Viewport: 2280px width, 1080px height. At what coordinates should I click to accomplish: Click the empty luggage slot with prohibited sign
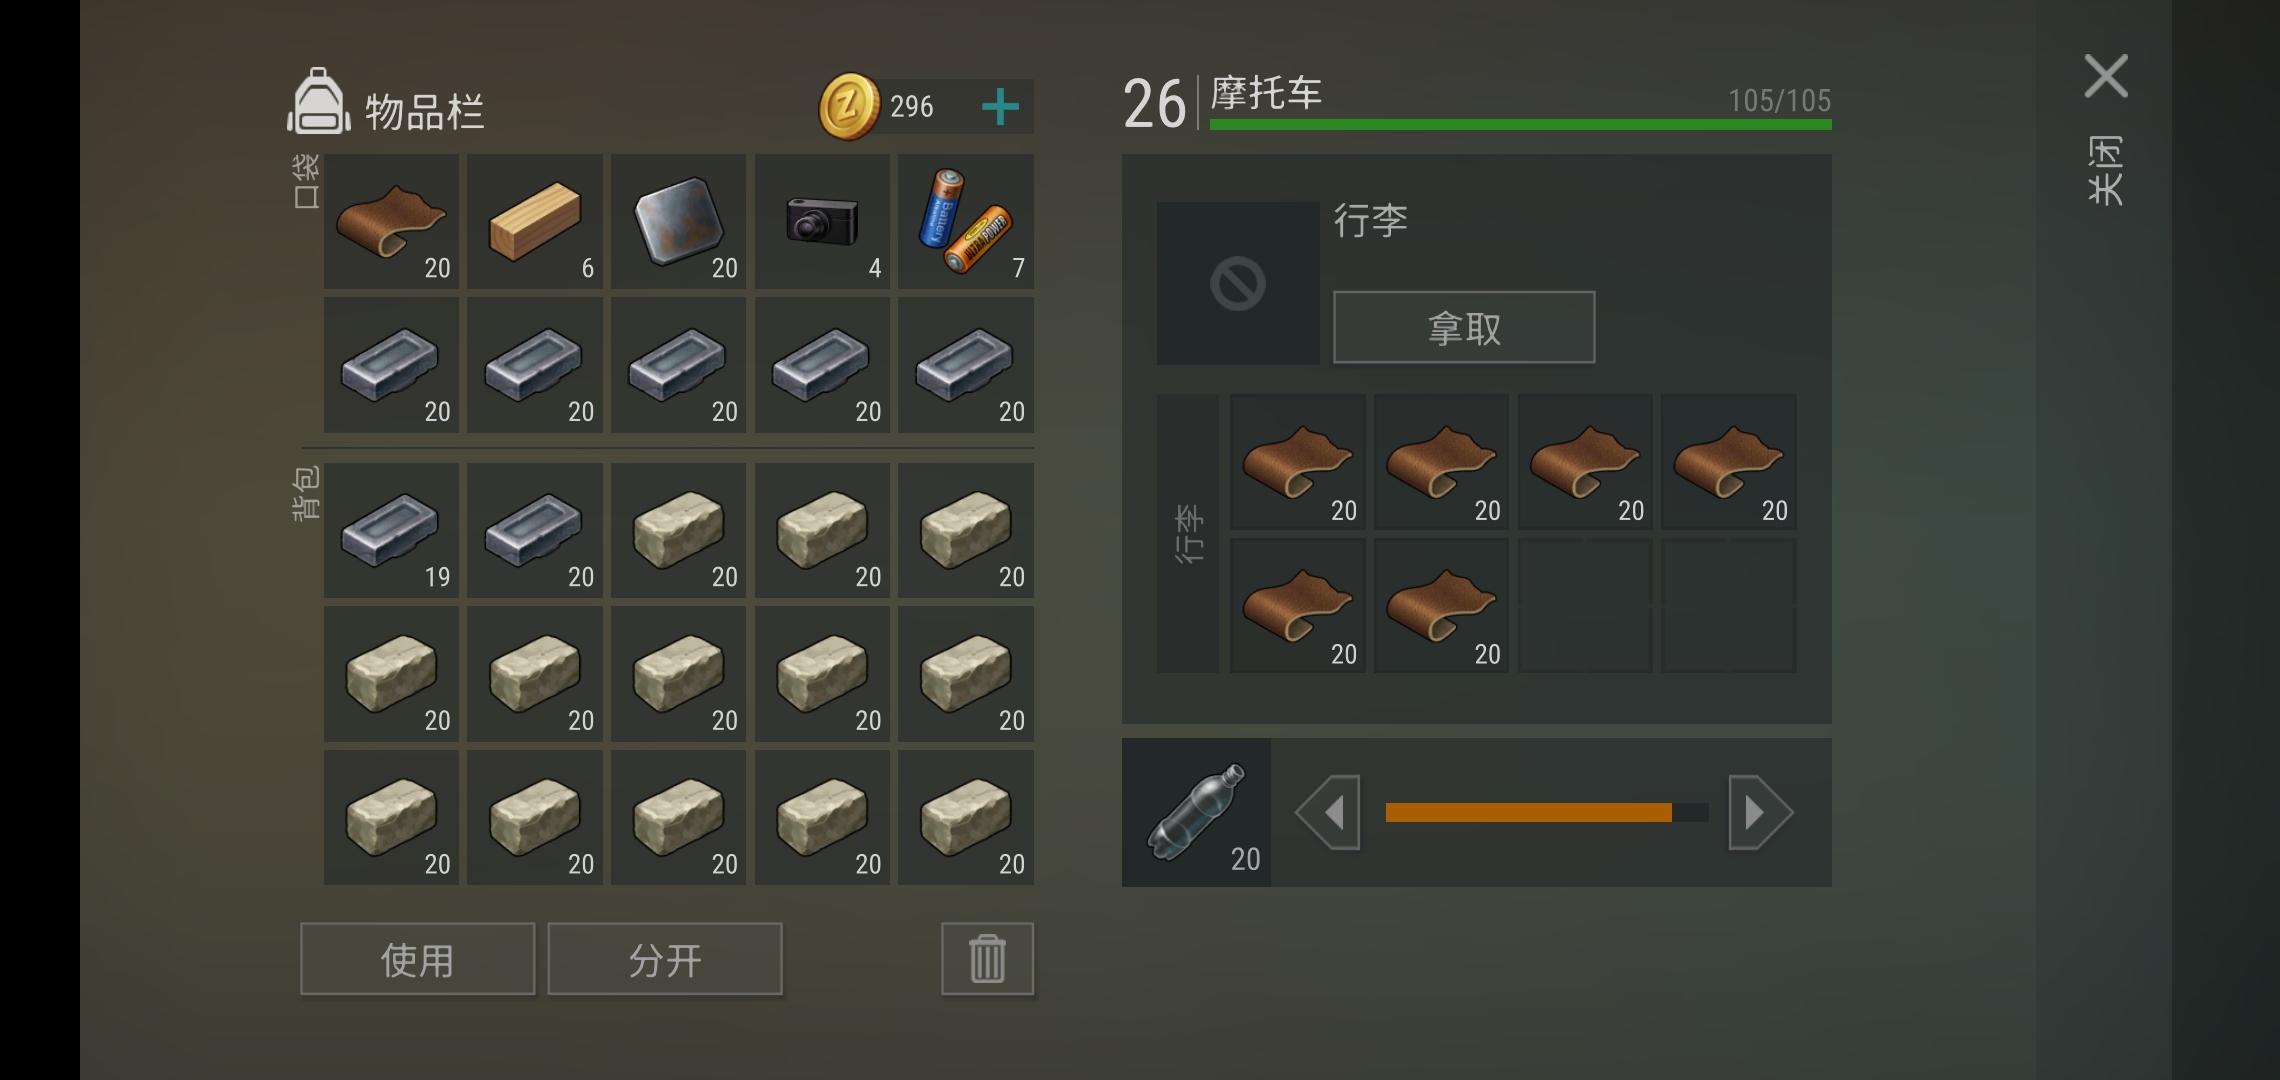[1238, 283]
